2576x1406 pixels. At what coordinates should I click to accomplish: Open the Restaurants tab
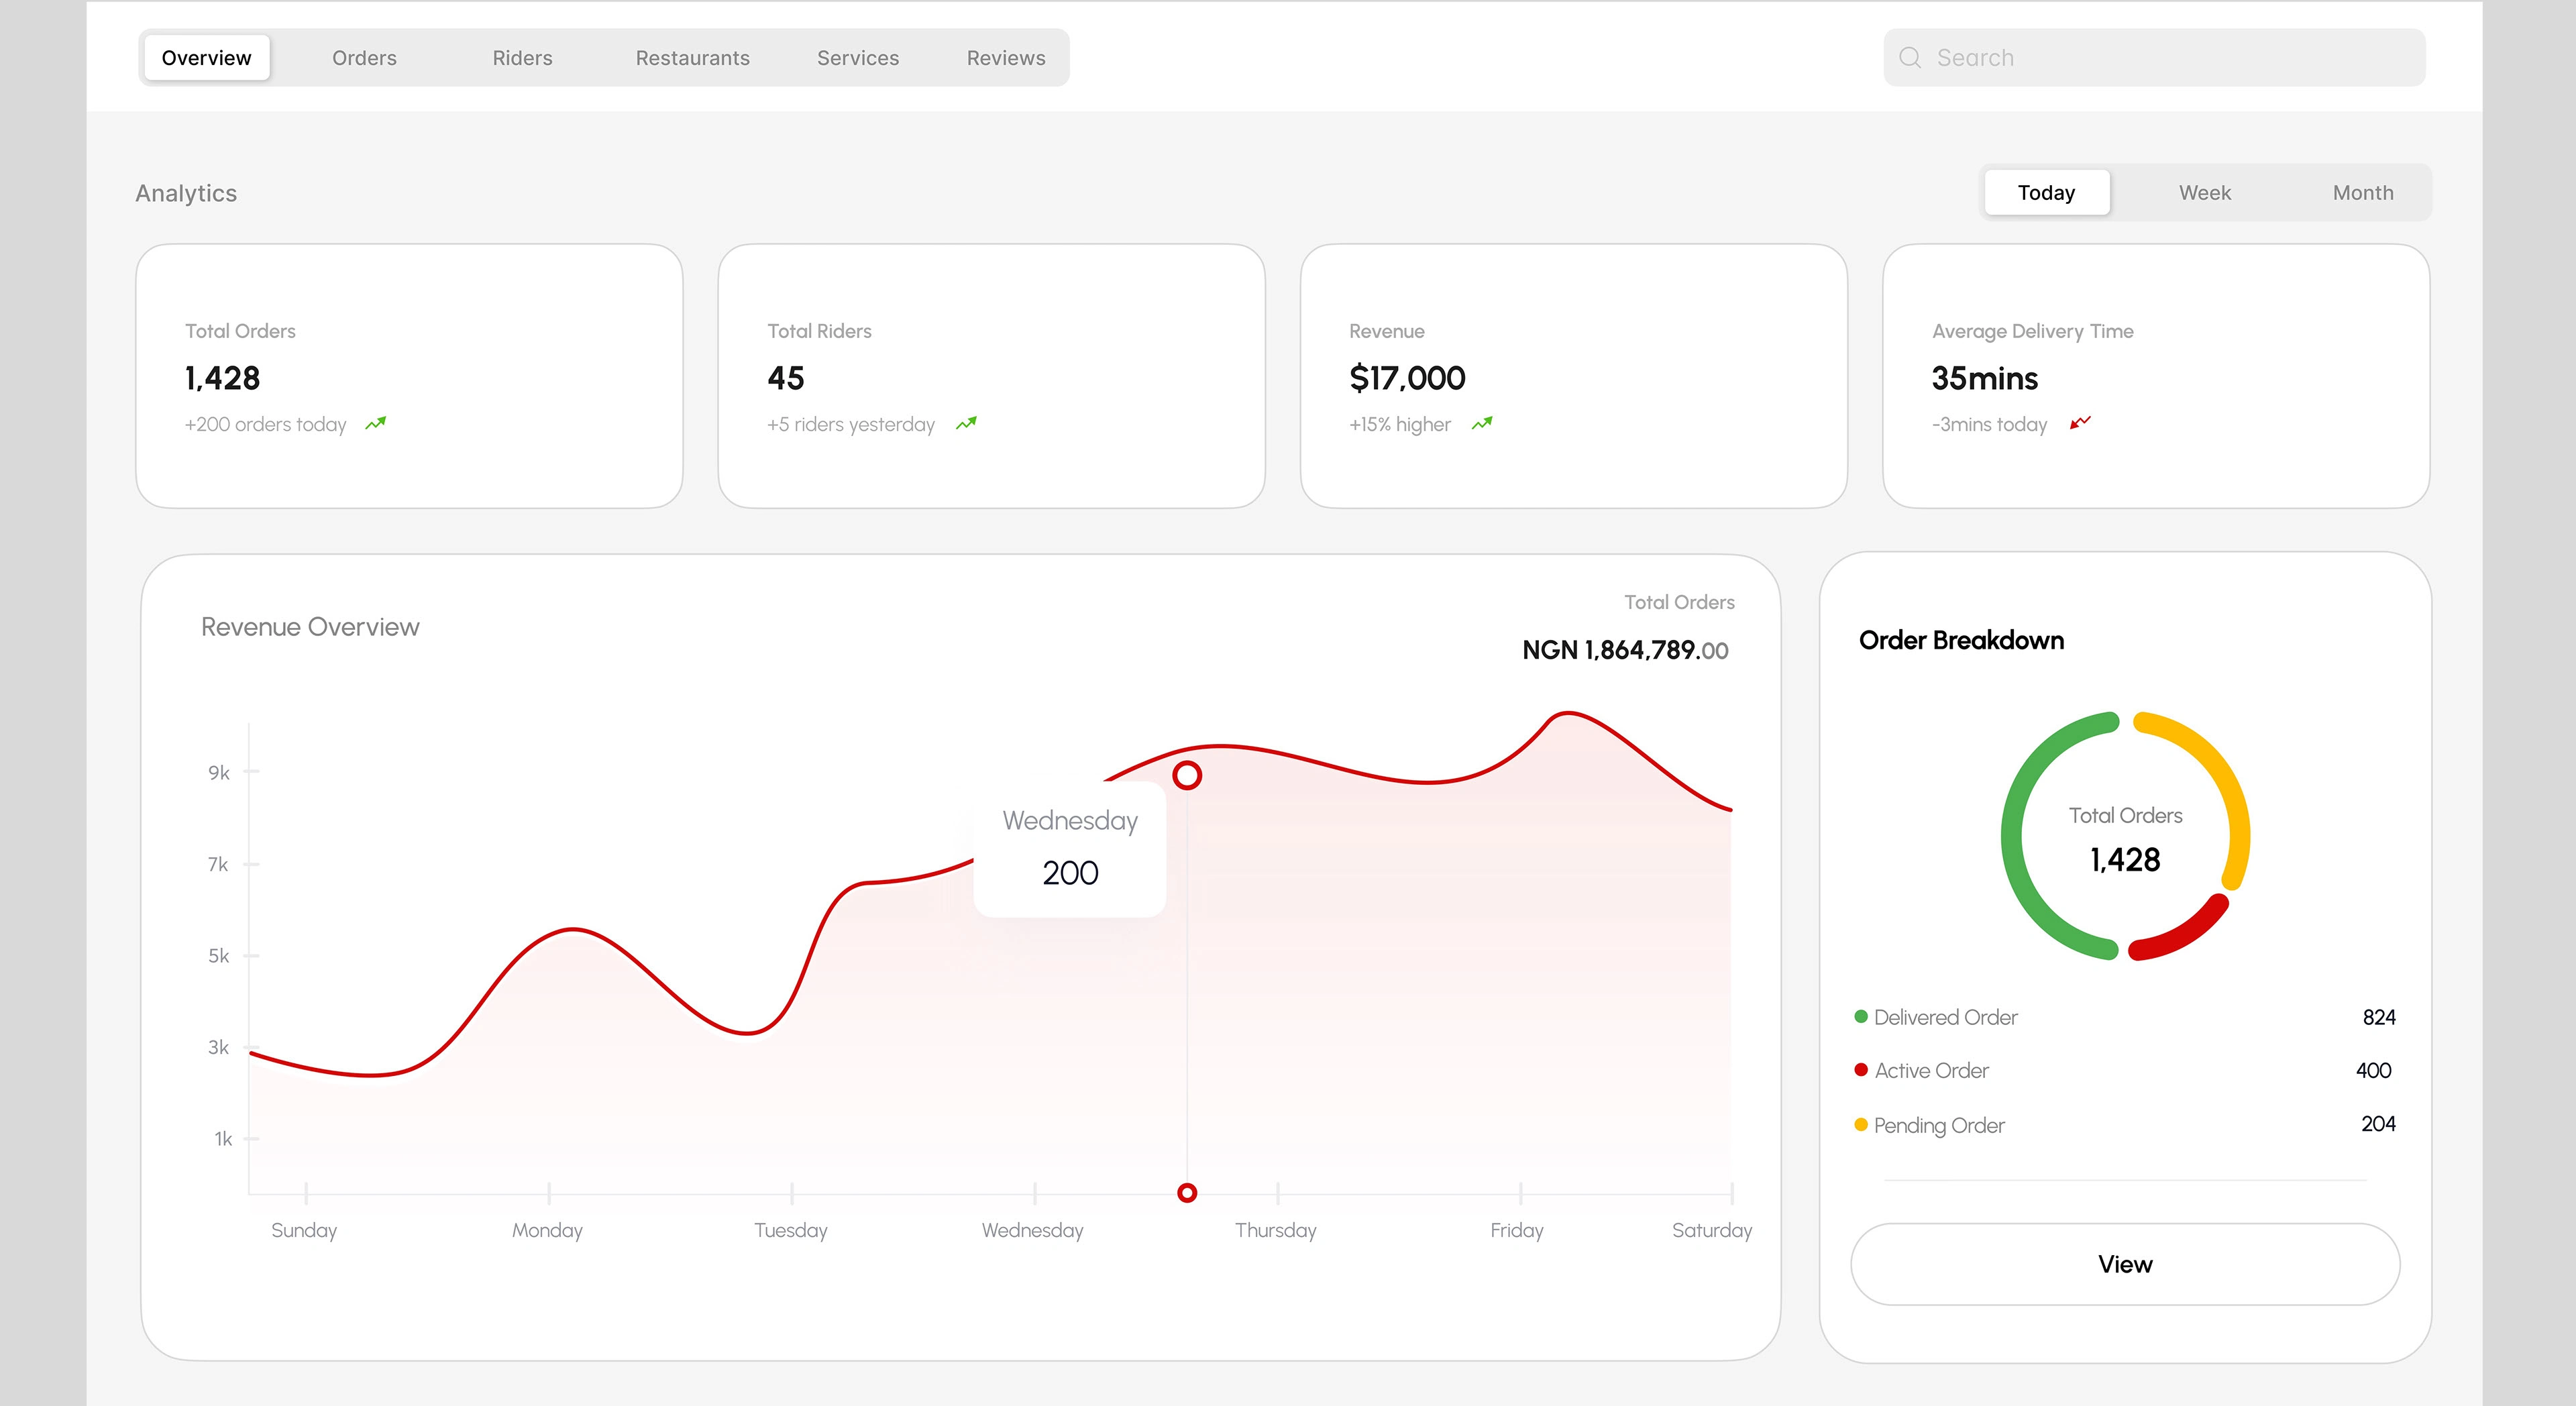692,58
